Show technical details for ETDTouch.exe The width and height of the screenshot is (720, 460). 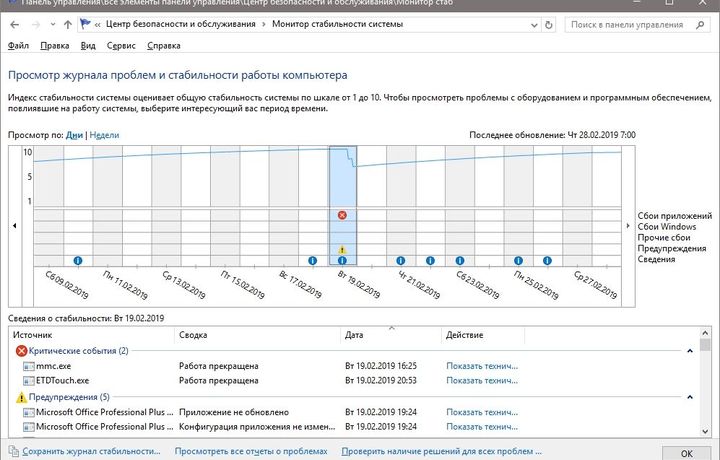[482, 381]
